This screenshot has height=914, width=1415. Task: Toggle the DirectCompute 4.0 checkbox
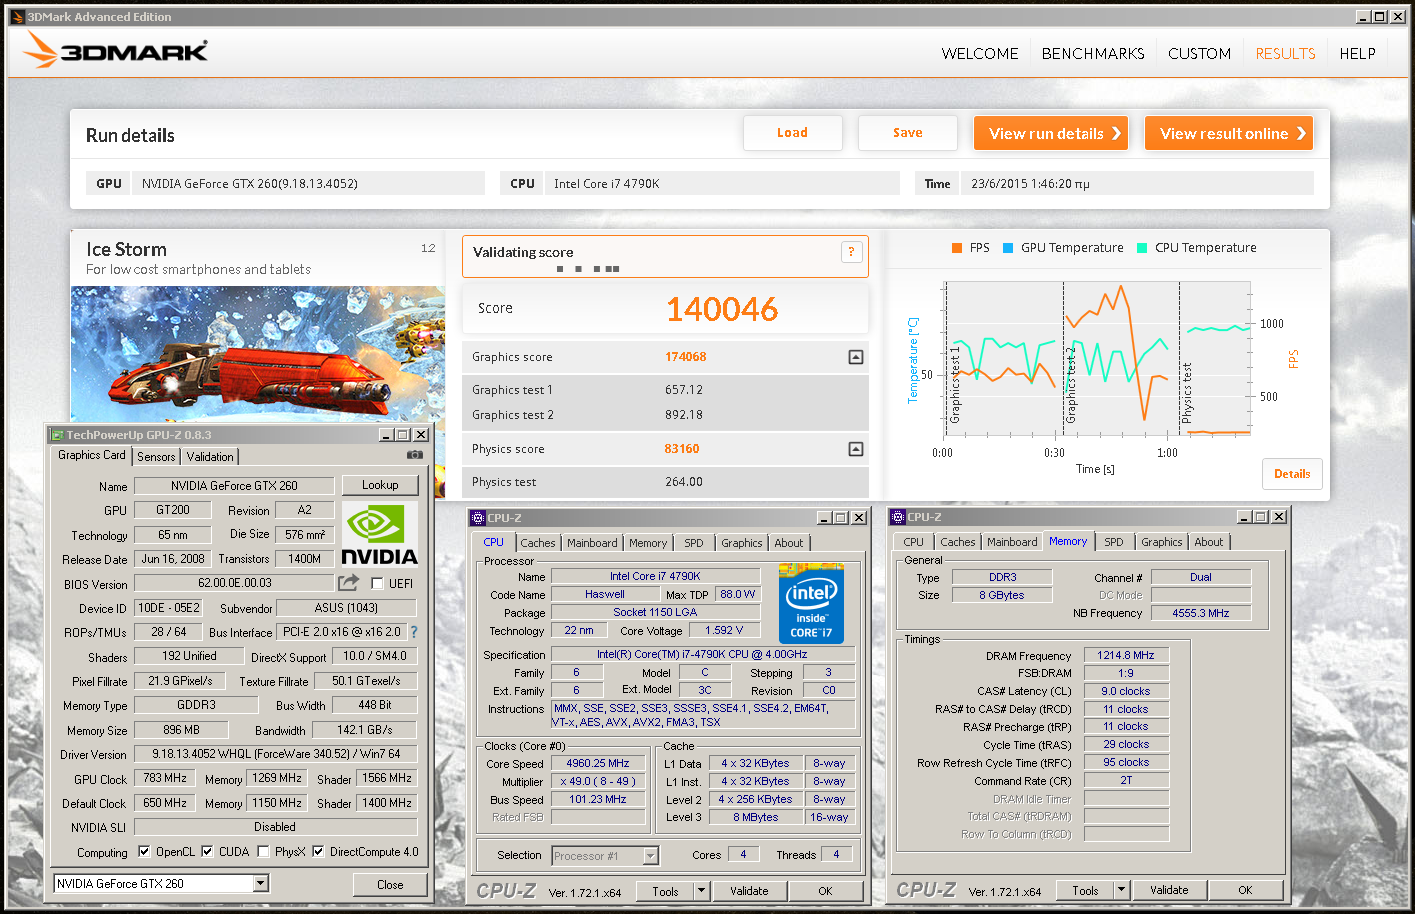pyautogui.click(x=318, y=852)
